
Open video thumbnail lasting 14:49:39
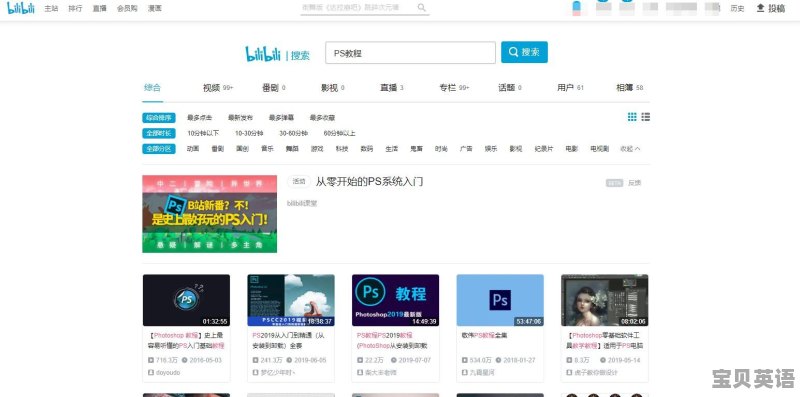(x=395, y=300)
